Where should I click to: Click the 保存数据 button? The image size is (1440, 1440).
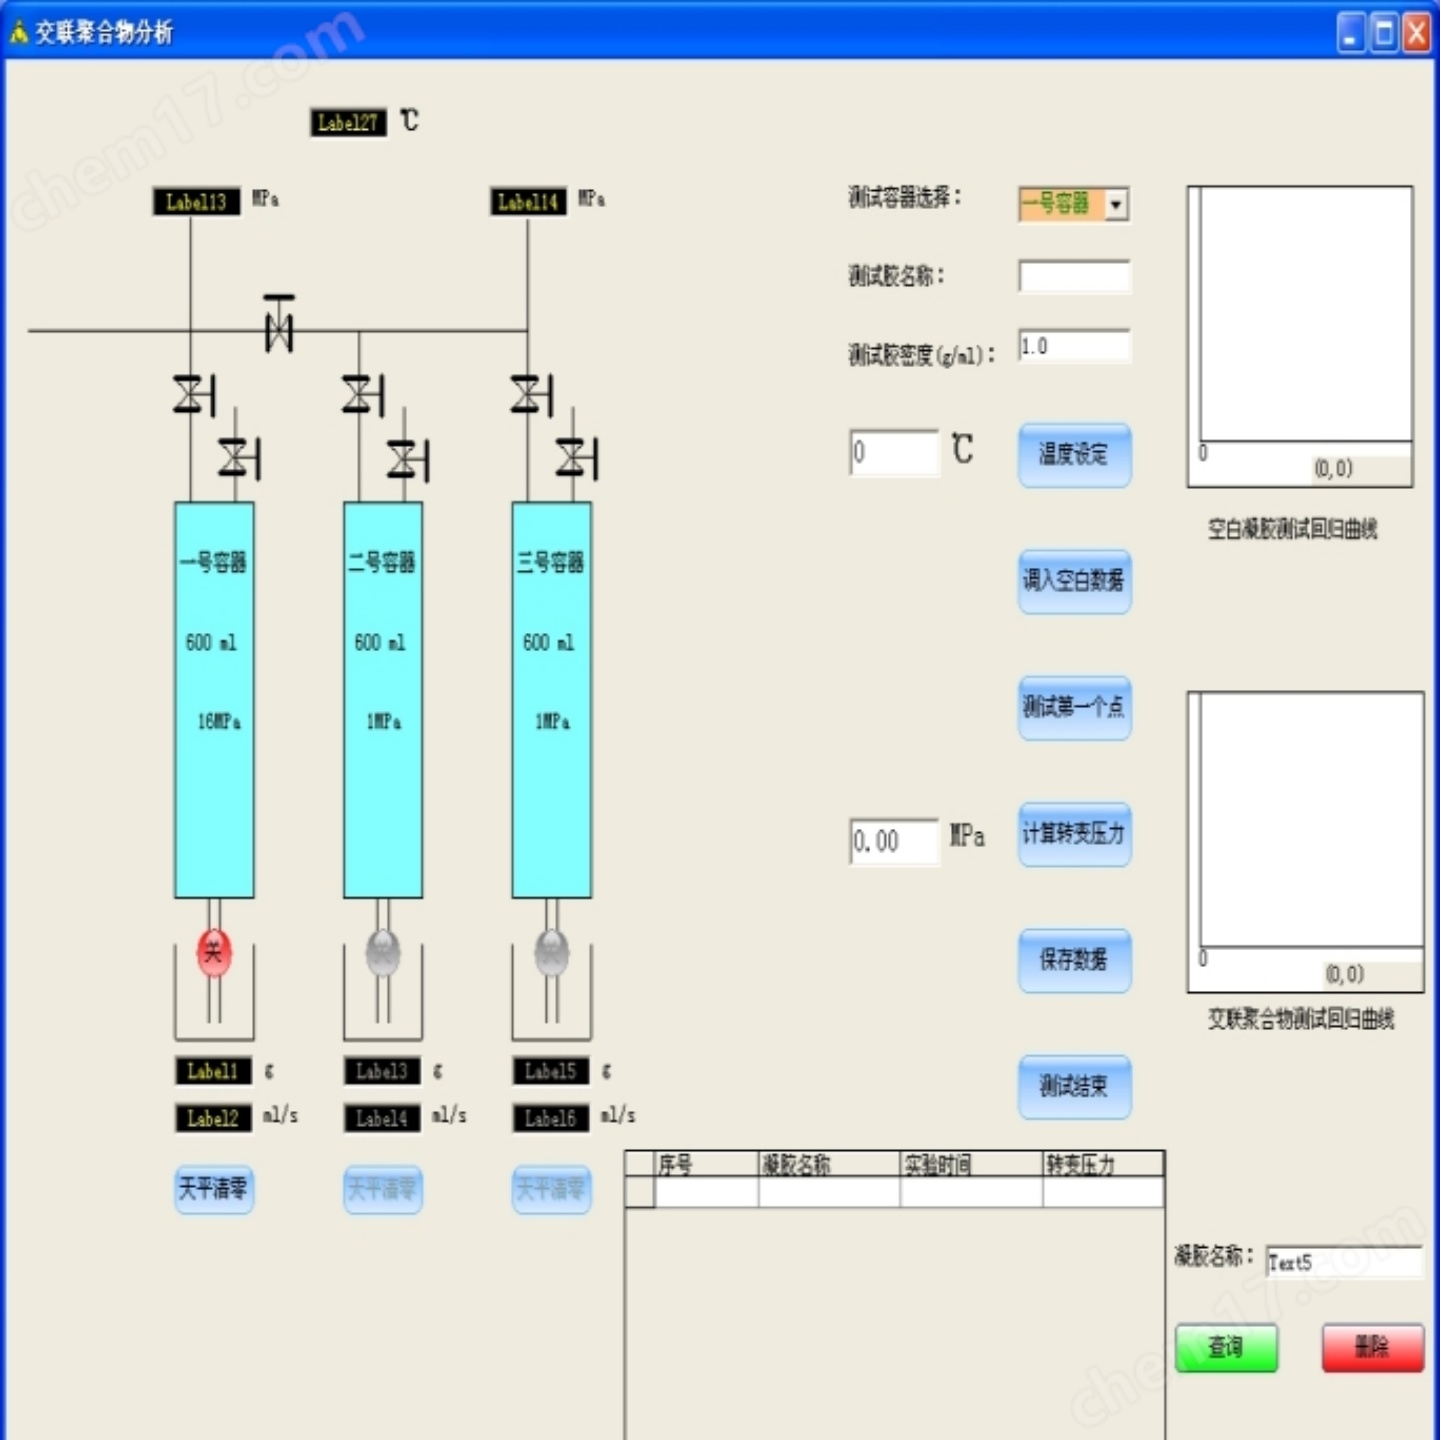1075,961
